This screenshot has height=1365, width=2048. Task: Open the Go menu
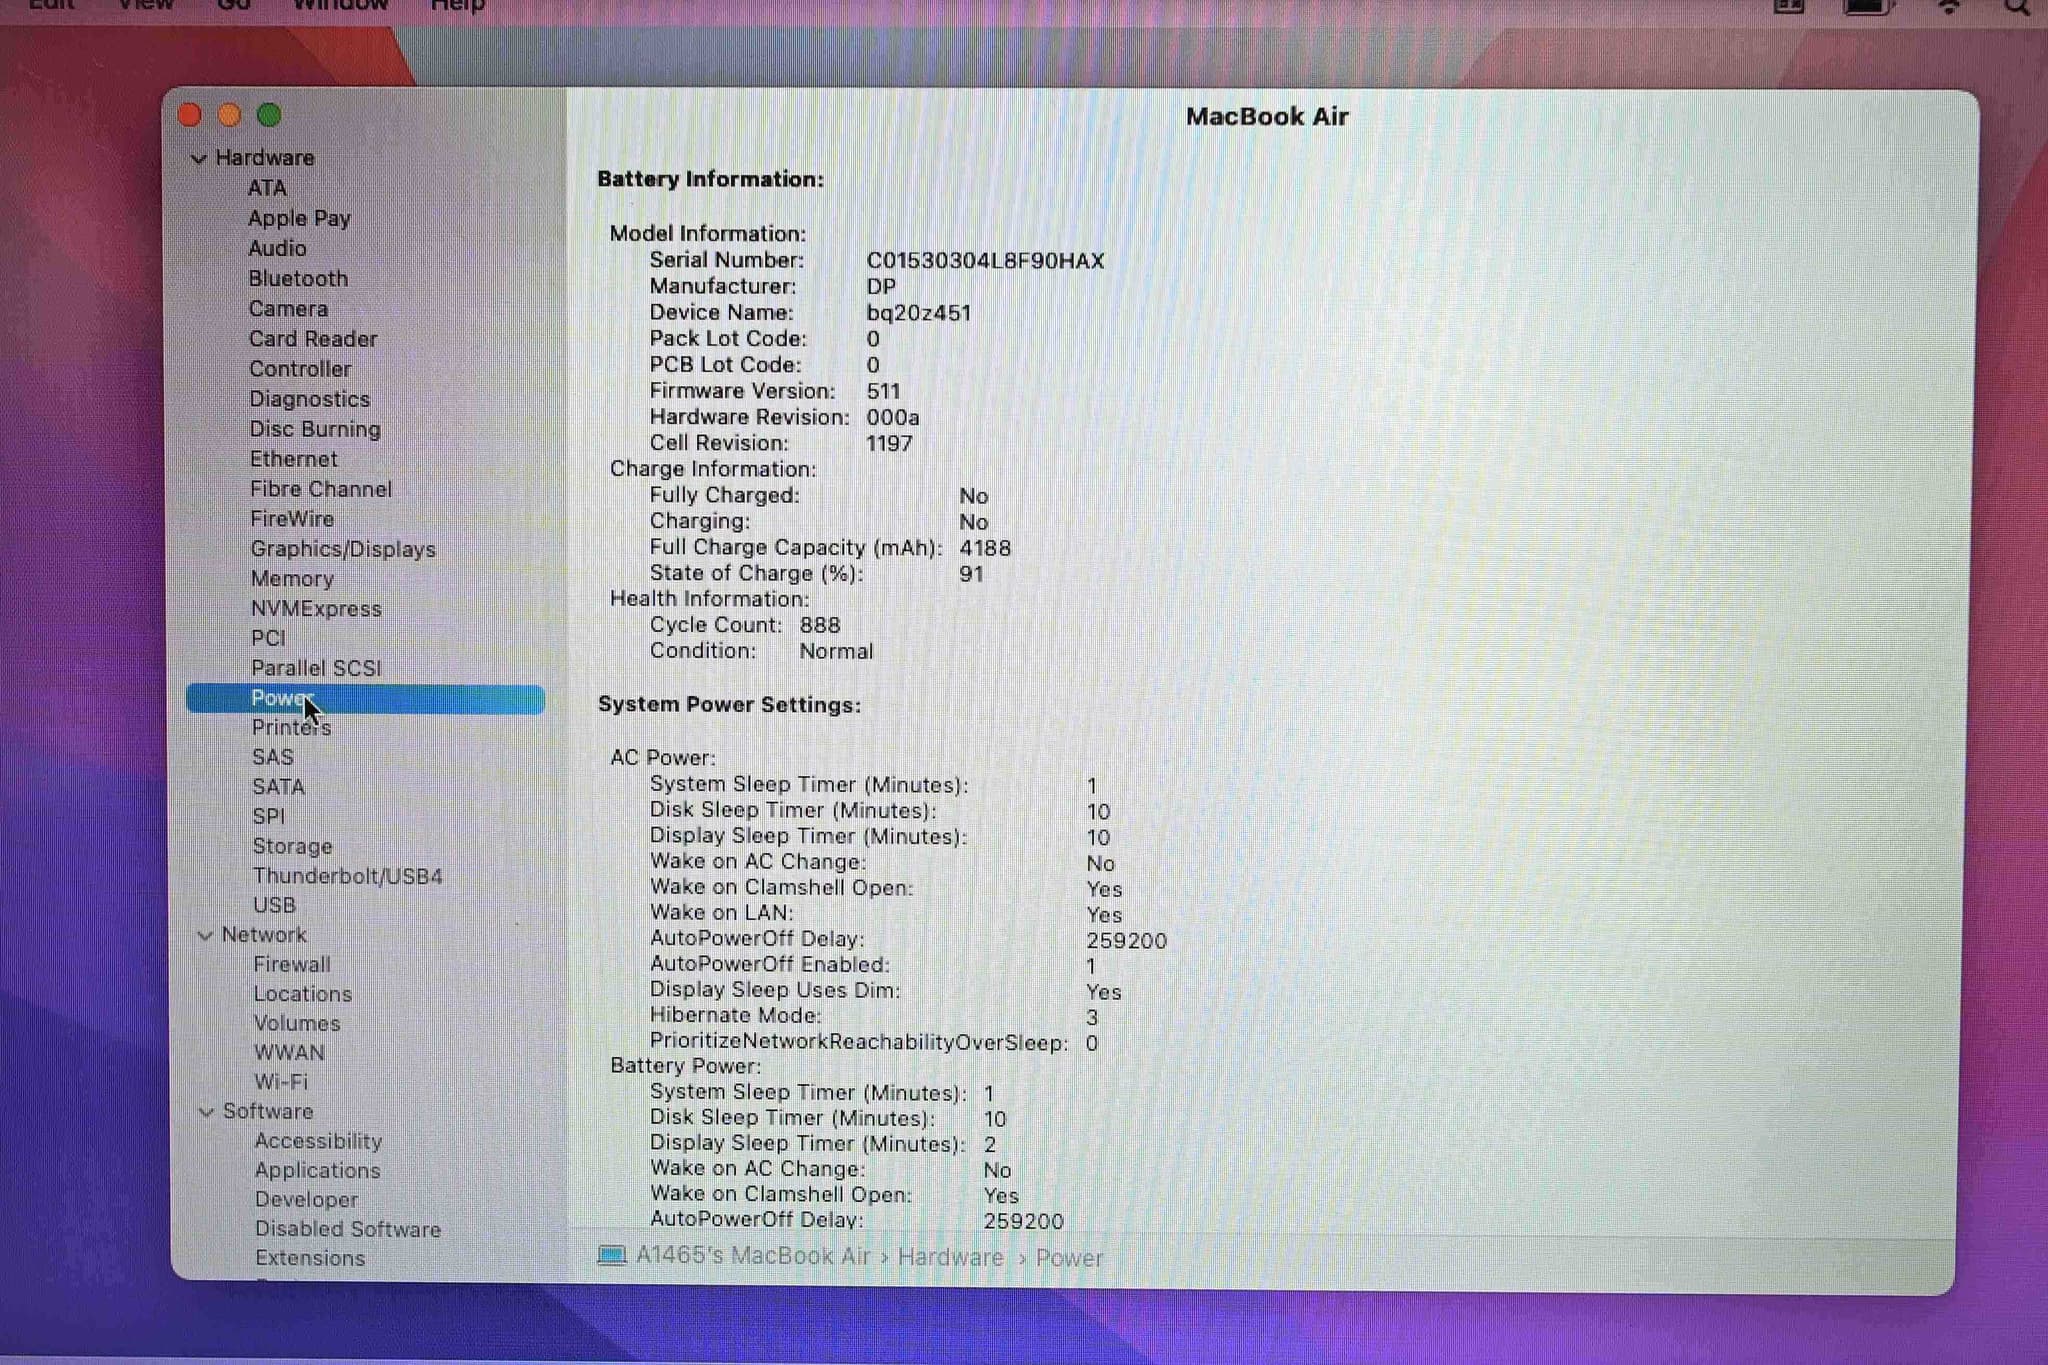click(233, 5)
